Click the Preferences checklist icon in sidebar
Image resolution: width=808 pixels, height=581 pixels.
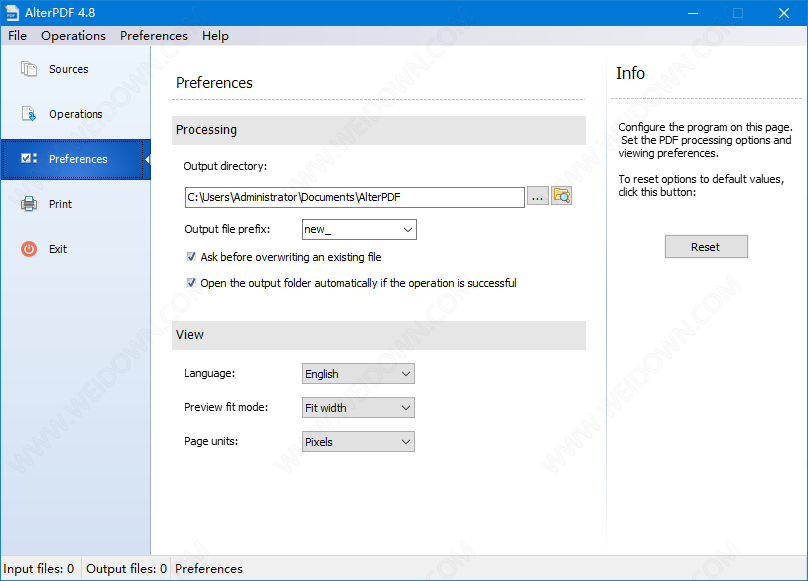pyautogui.click(x=29, y=159)
